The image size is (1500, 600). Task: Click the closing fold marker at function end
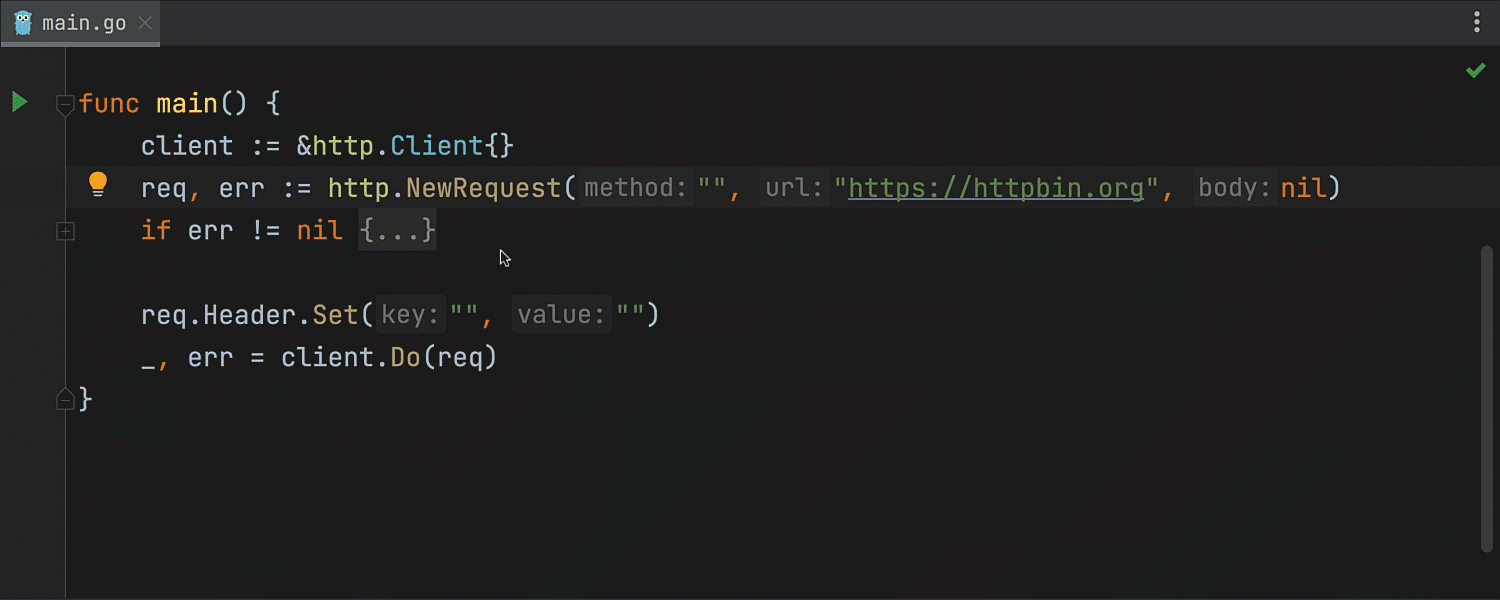coord(65,399)
